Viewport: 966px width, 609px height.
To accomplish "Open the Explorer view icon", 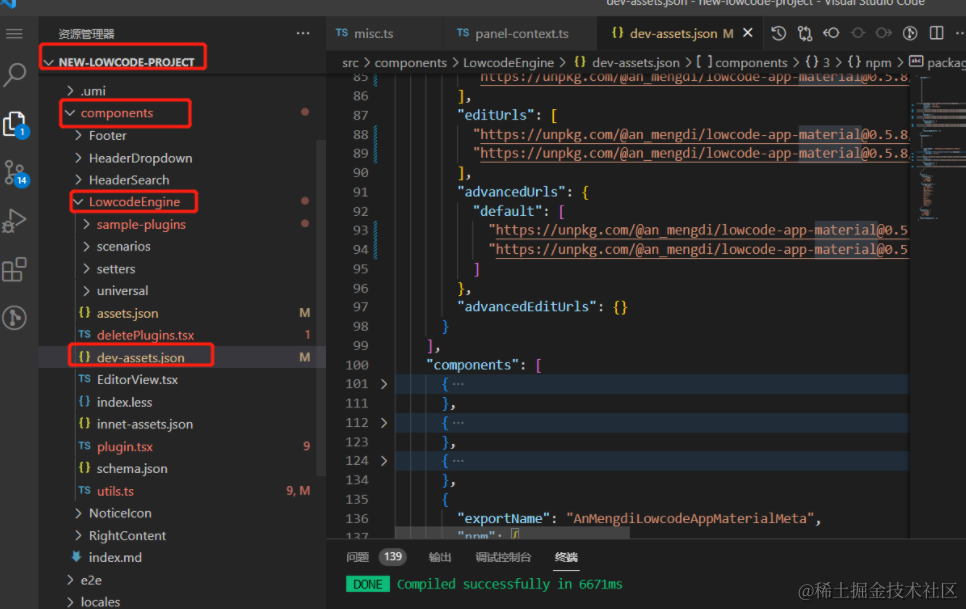I will [14, 124].
